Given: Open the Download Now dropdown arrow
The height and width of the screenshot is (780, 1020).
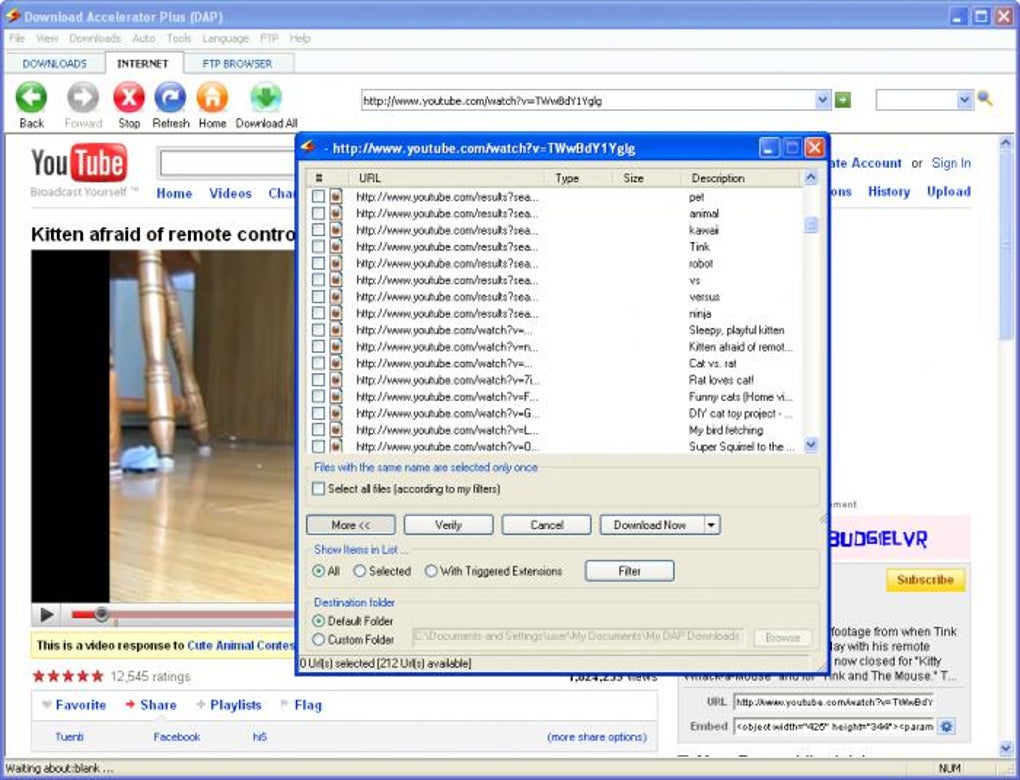Looking at the screenshot, I should pyautogui.click(x=711, y=525).
